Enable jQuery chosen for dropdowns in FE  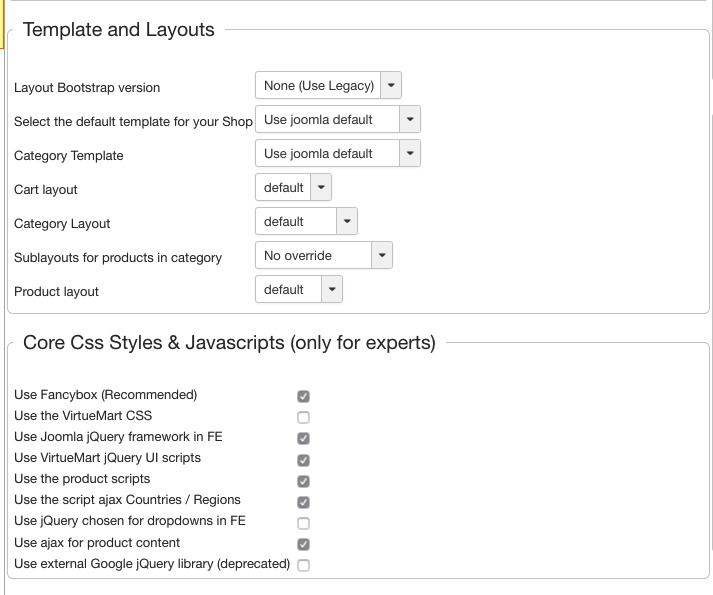point(304,523)
